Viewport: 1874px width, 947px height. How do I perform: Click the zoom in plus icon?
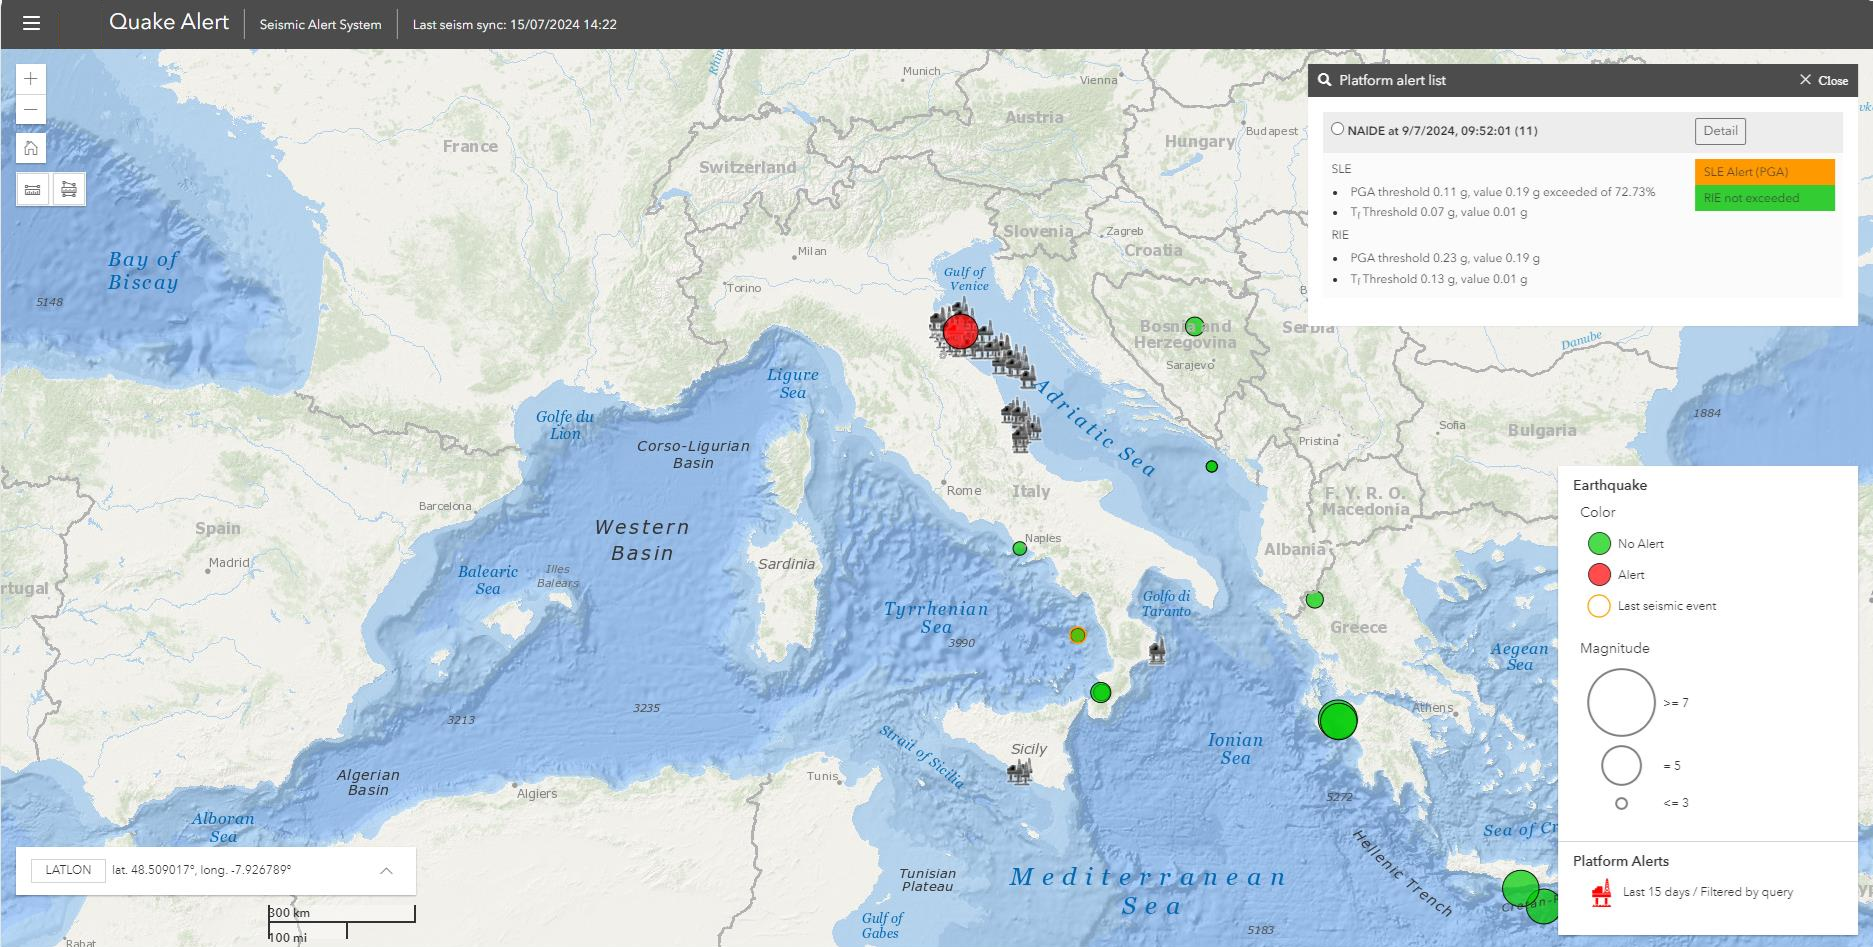coord(30,78)
